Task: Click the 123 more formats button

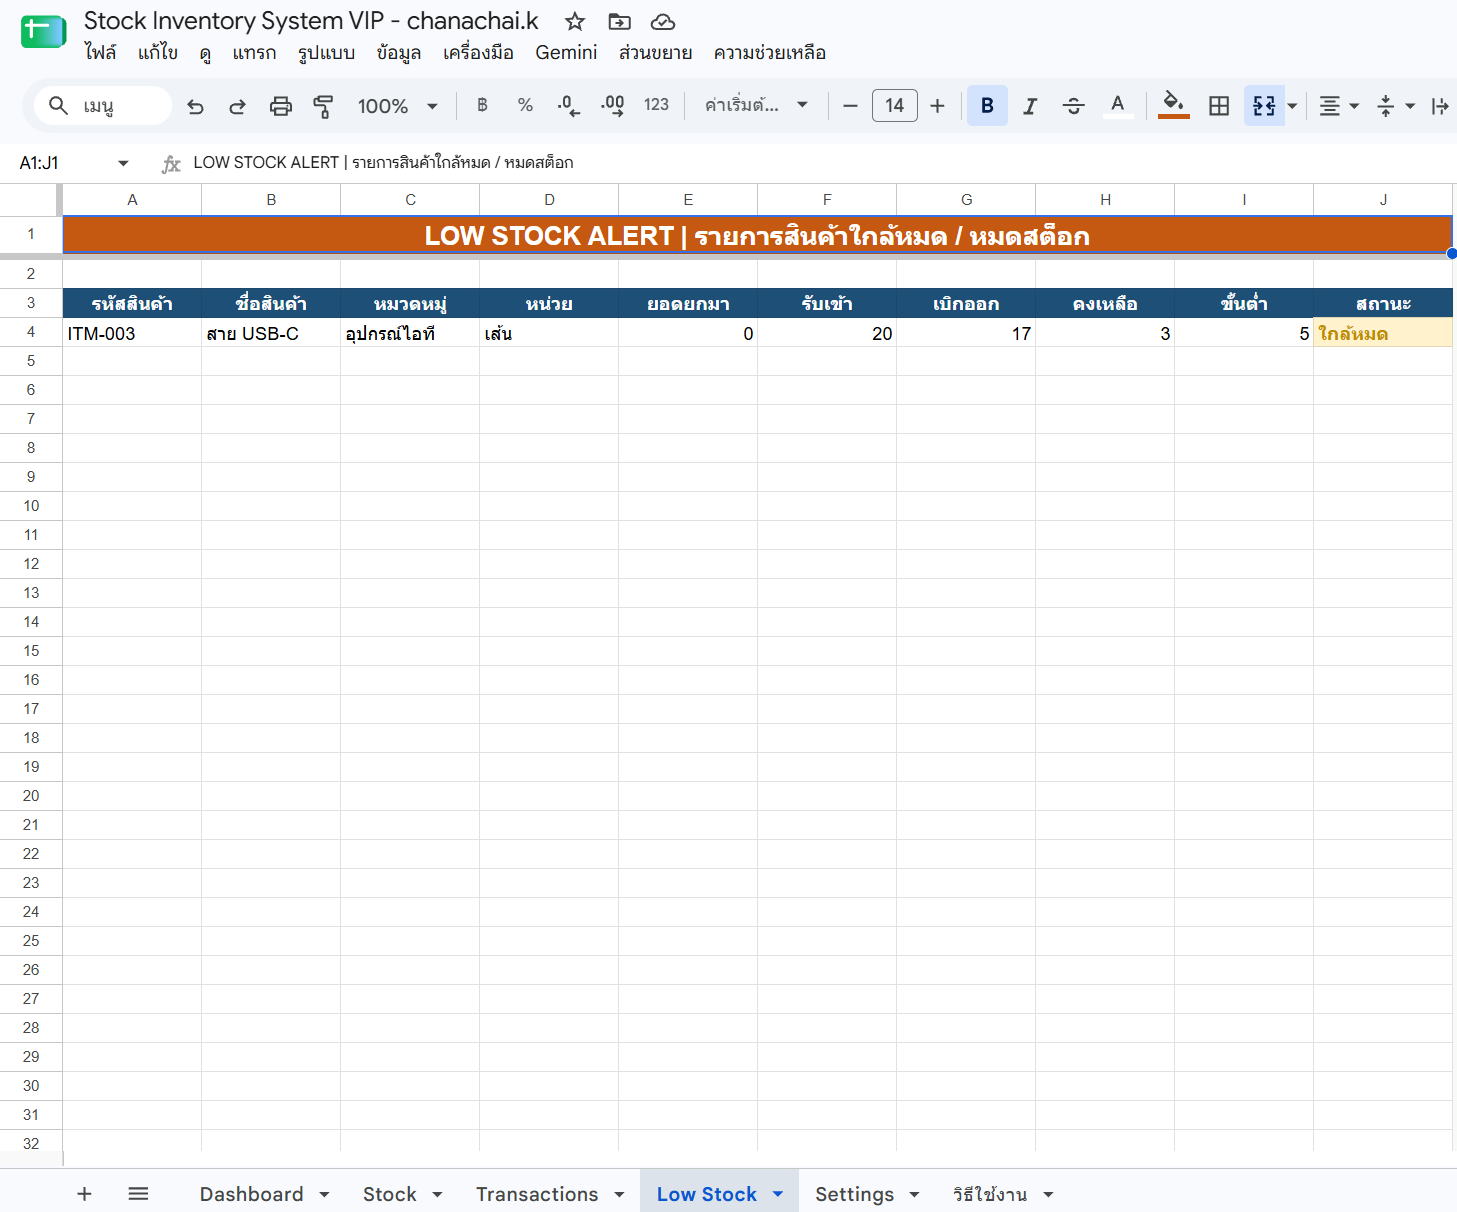Action: [x=656, y=105]
